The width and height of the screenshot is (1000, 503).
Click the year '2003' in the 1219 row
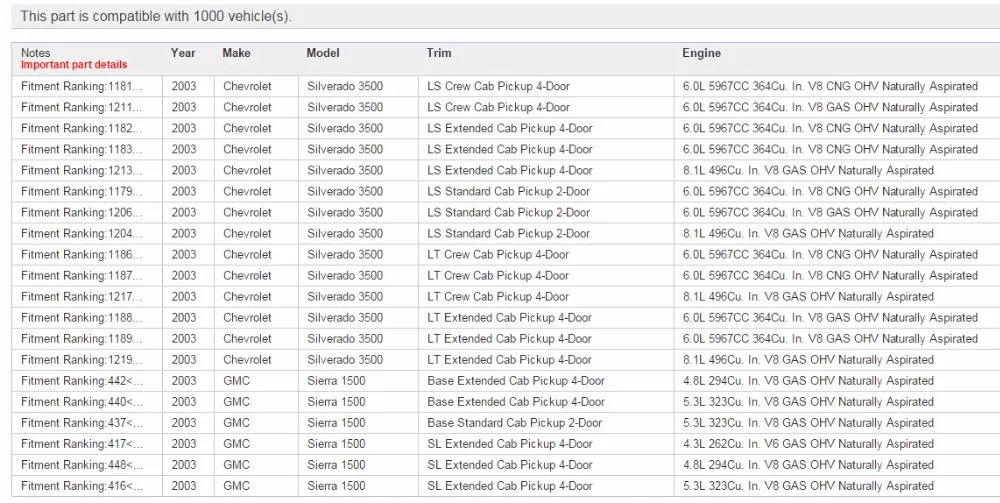(x=184, y=360)
